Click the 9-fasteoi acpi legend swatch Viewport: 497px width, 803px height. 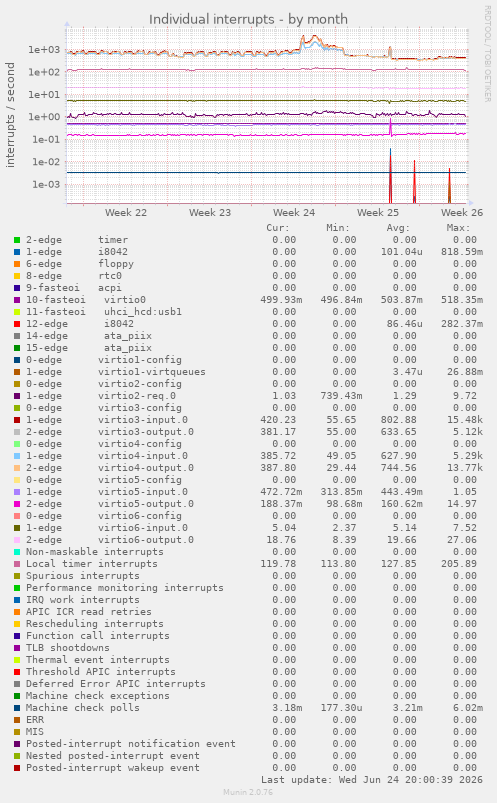pos(17,288)
